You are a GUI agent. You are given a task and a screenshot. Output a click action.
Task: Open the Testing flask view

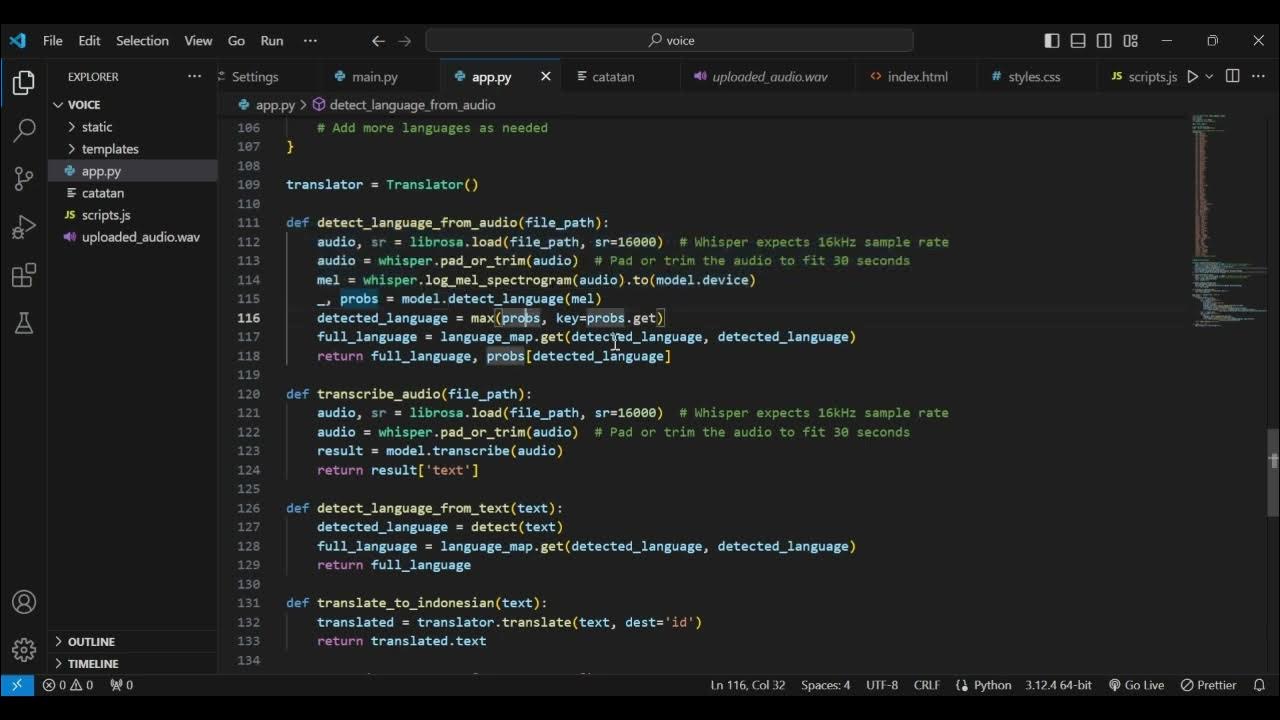(x=24, y=323)
